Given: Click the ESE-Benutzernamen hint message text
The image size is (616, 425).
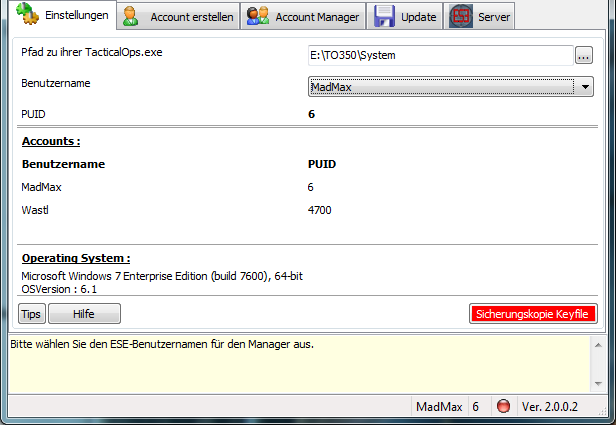Looking at the screenshot, I should (162, 344).
